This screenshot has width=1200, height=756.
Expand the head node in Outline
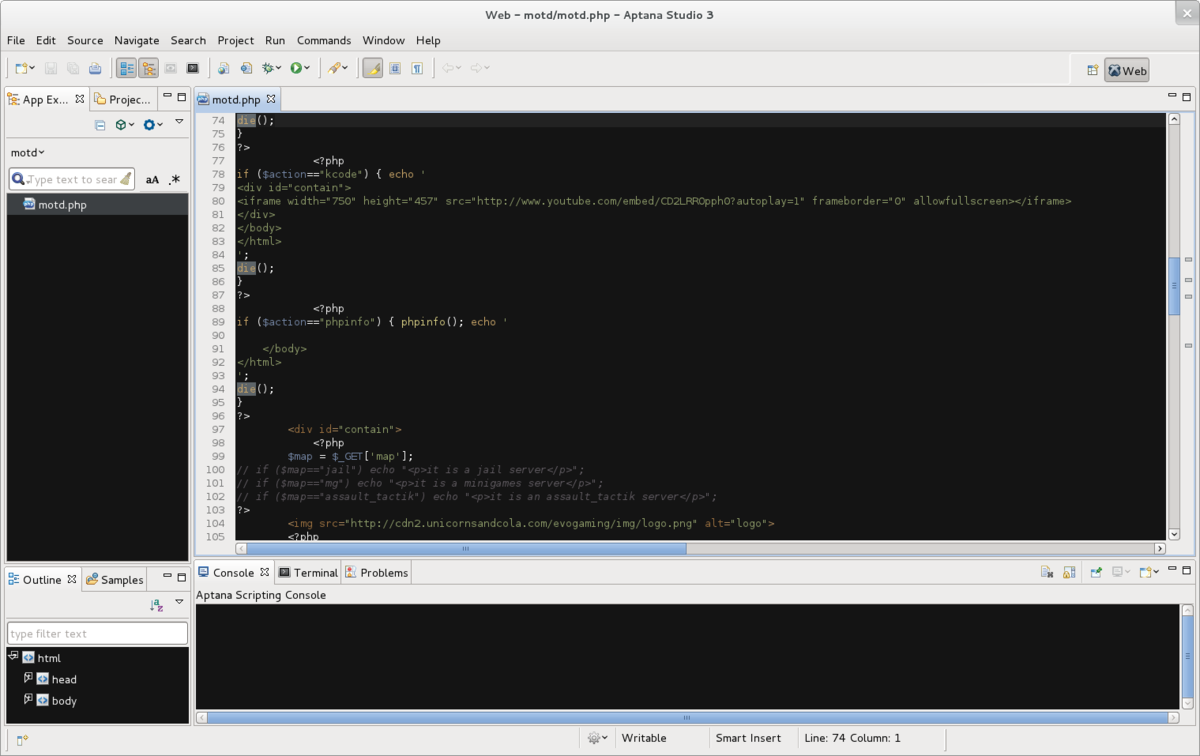pos(29,678)
